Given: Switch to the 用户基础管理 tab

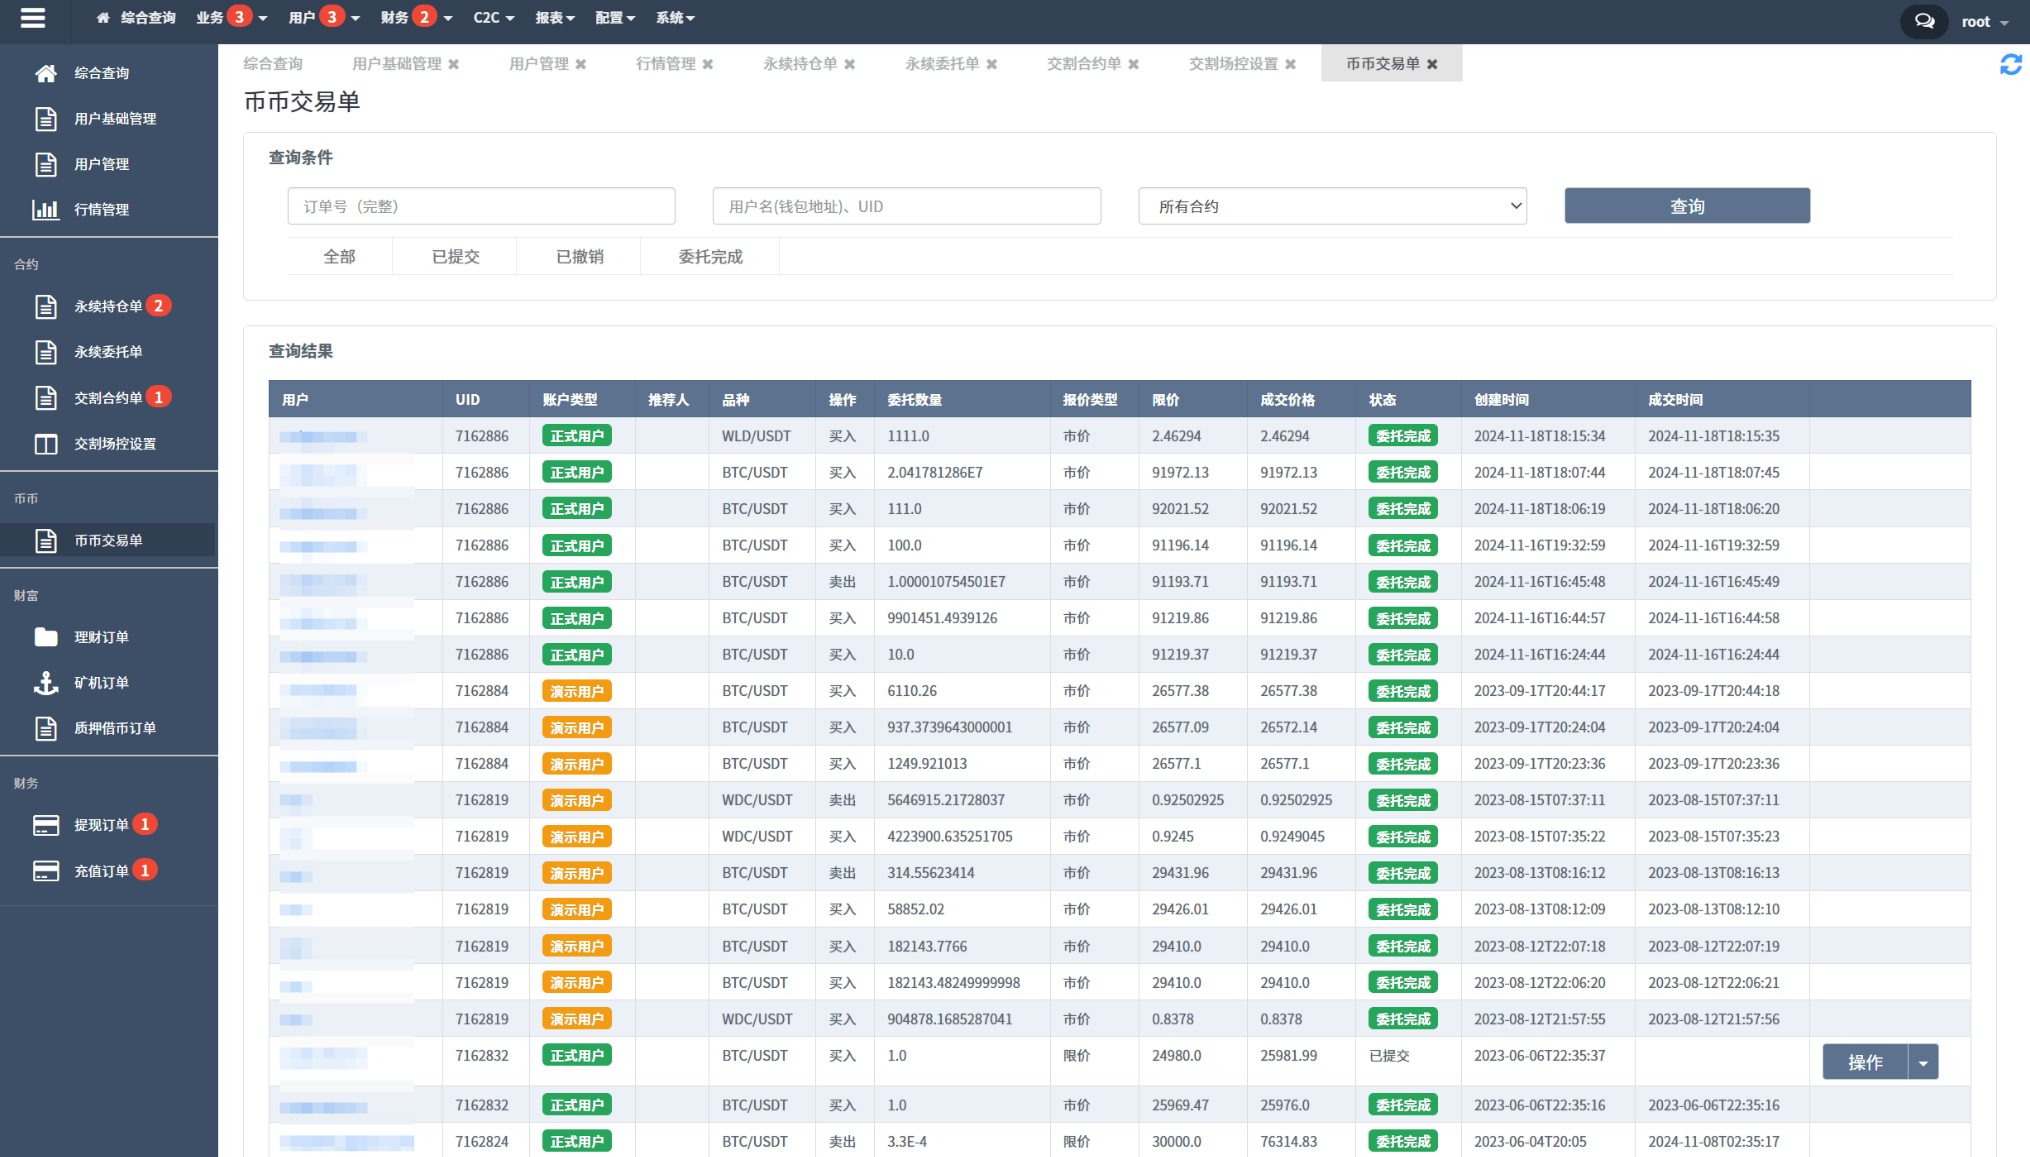Looking at the screenshot, I should coord(396,64).
